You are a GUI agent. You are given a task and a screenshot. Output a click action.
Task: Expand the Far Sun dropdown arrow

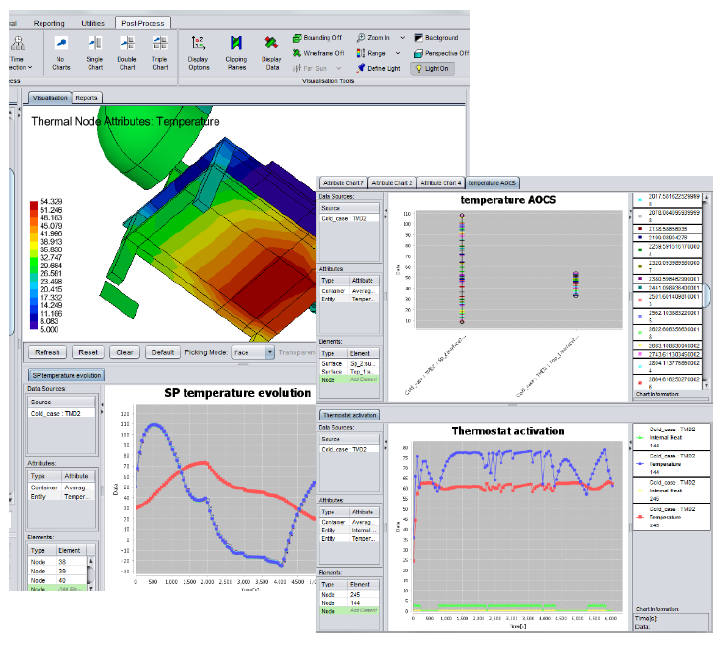339,69
